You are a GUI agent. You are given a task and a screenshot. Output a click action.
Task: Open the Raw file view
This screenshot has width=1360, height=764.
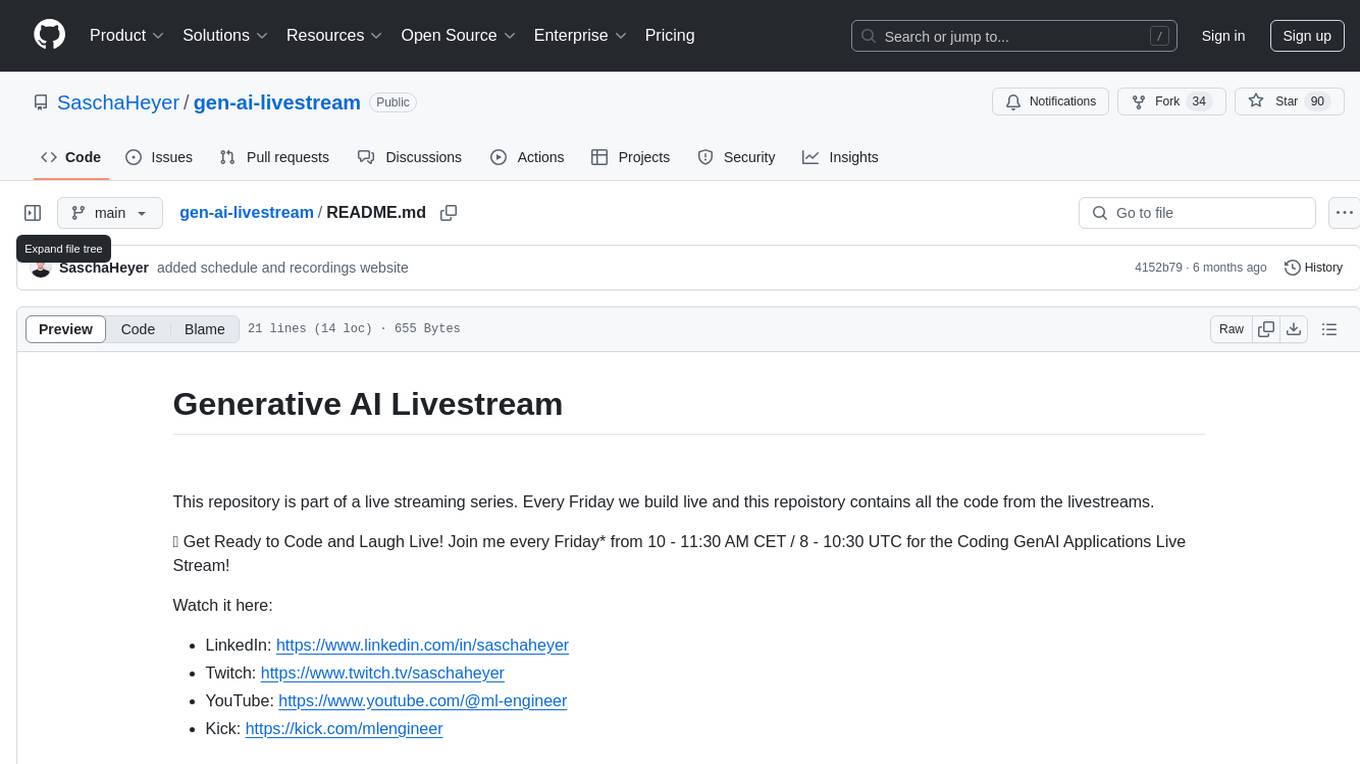pos(1231,329)
